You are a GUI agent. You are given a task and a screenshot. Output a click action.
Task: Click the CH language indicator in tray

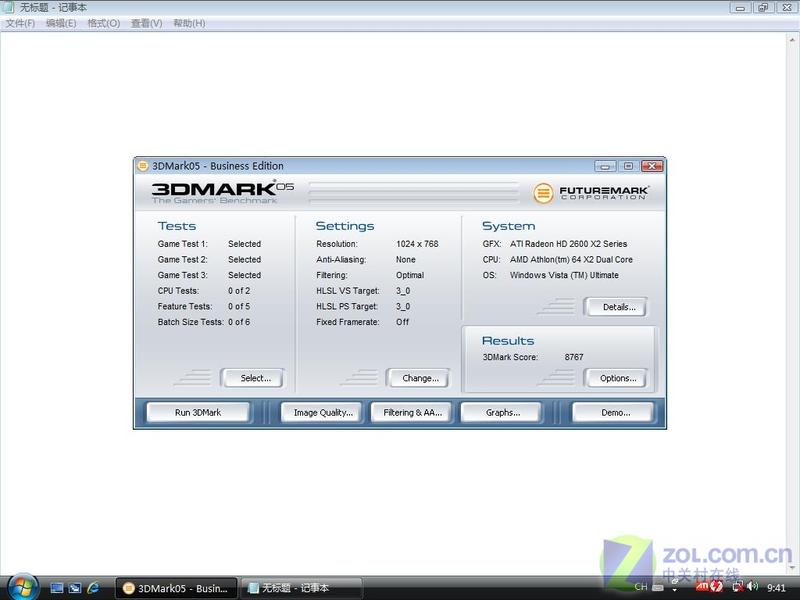click(x=641, y=587)
